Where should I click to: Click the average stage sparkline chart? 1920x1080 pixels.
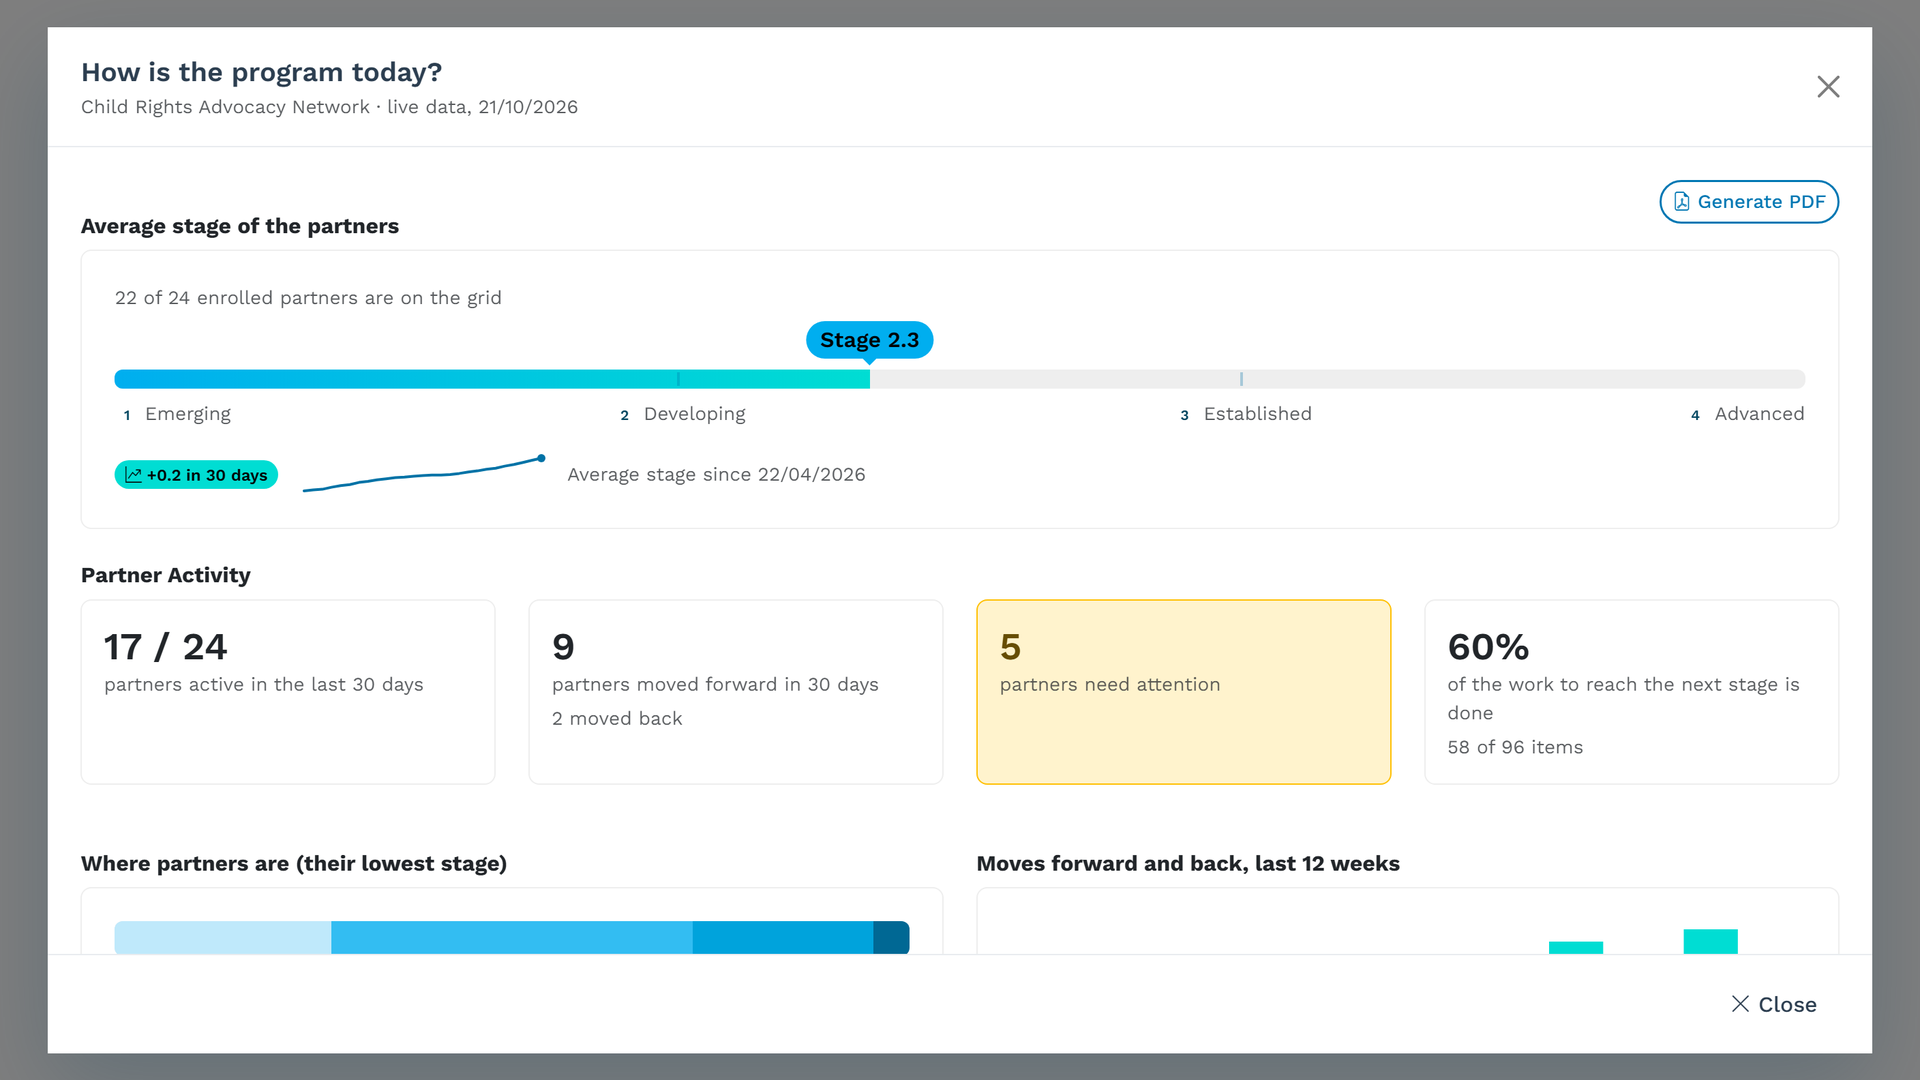(424, 474)
